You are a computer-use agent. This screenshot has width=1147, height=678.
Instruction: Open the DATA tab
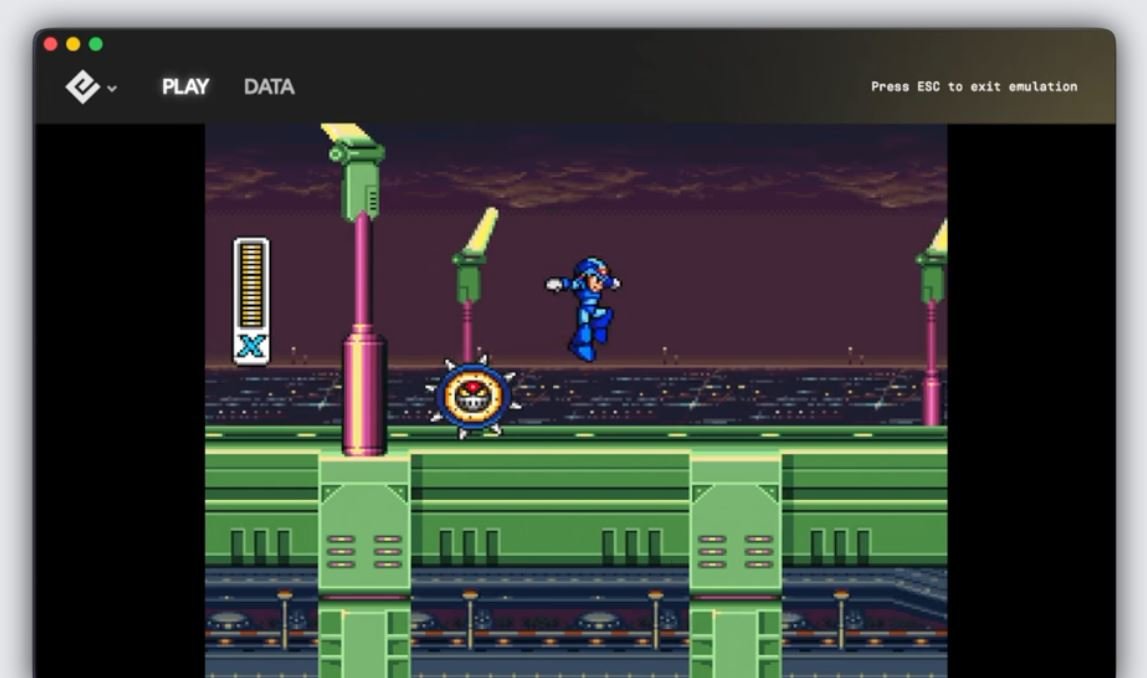point(269,87)
